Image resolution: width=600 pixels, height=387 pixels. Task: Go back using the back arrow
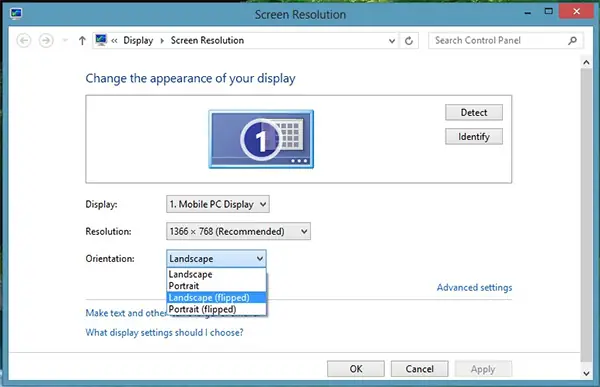24,40
